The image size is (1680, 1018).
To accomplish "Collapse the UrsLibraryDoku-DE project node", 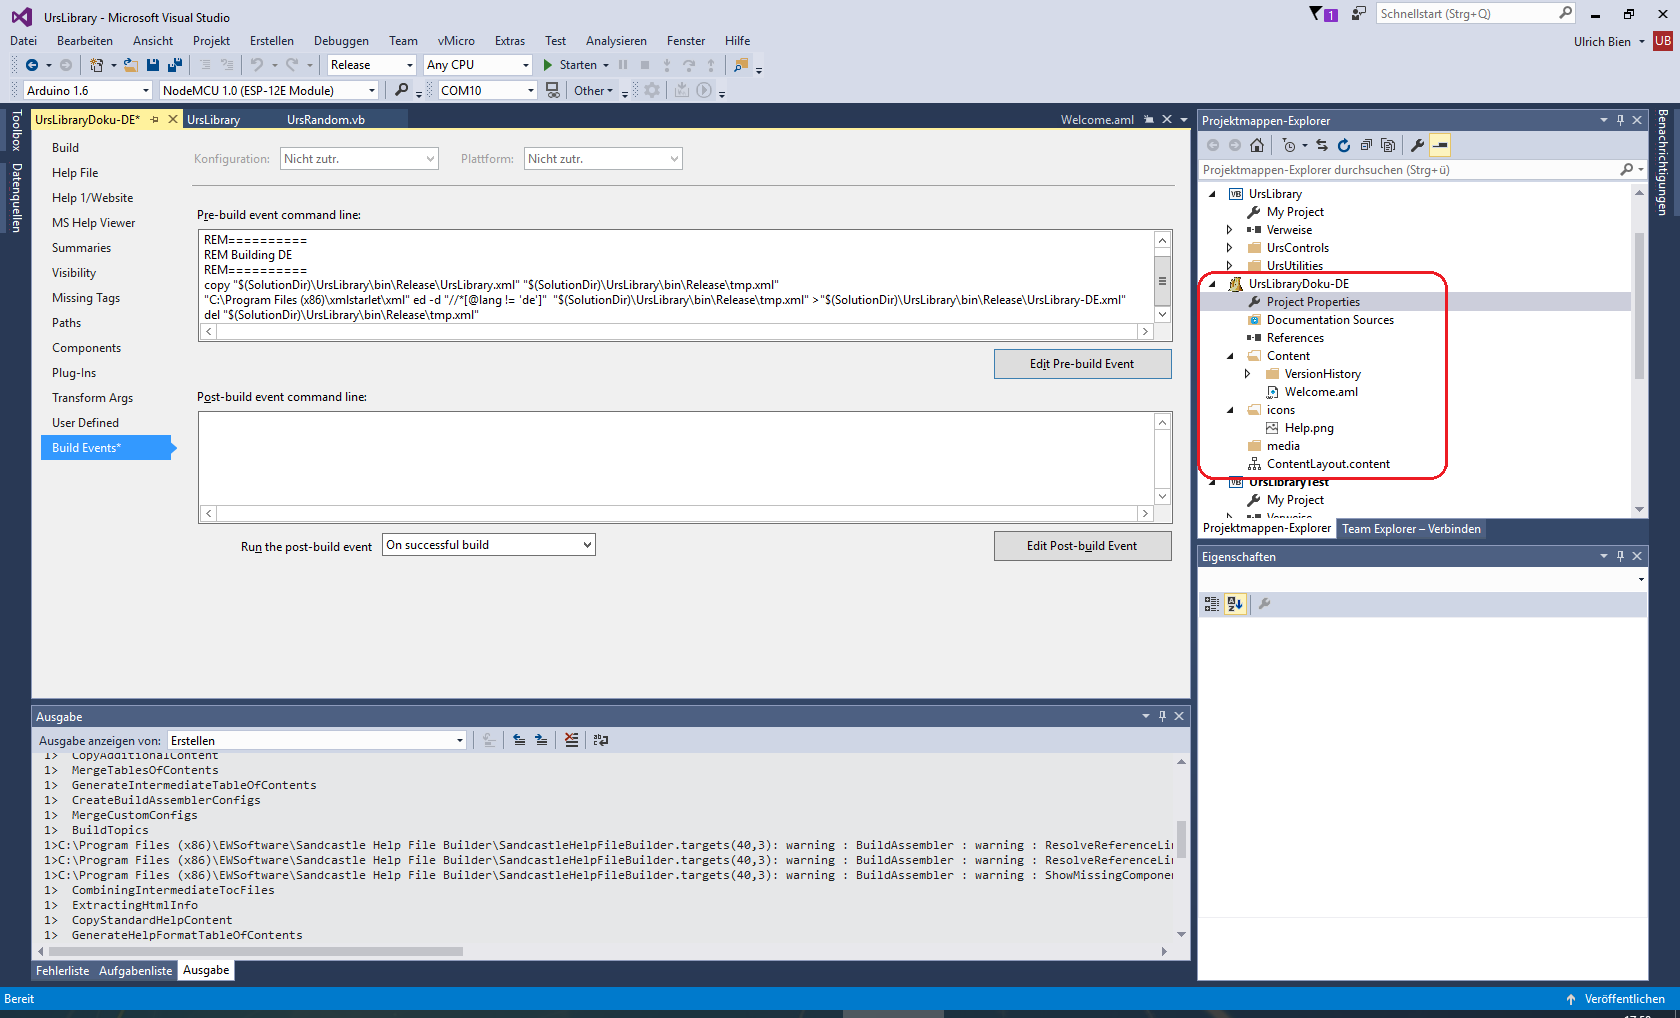I will 1213,284.
